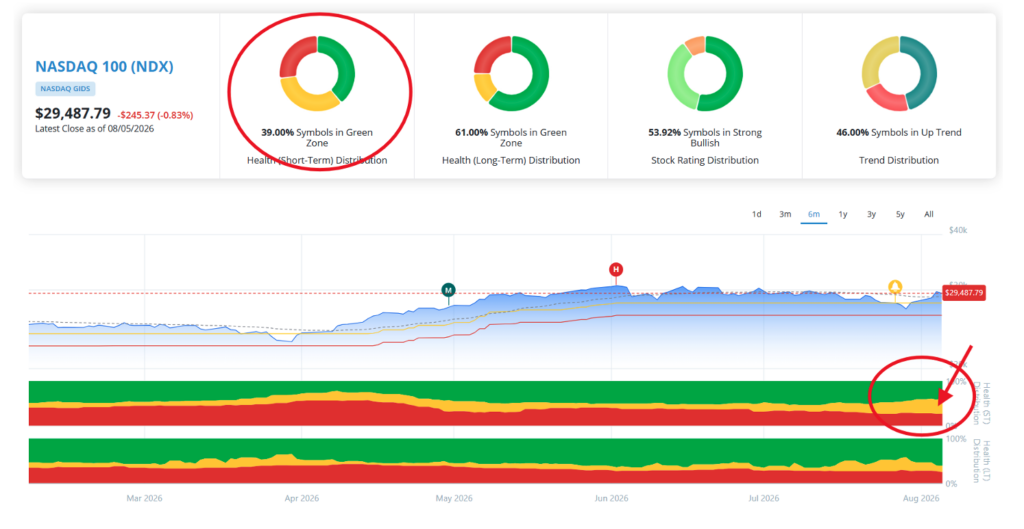Viewport: 1024px width, 529px height.
Task: Click the Mar 2026 axis label
Action: pos(144,498)
